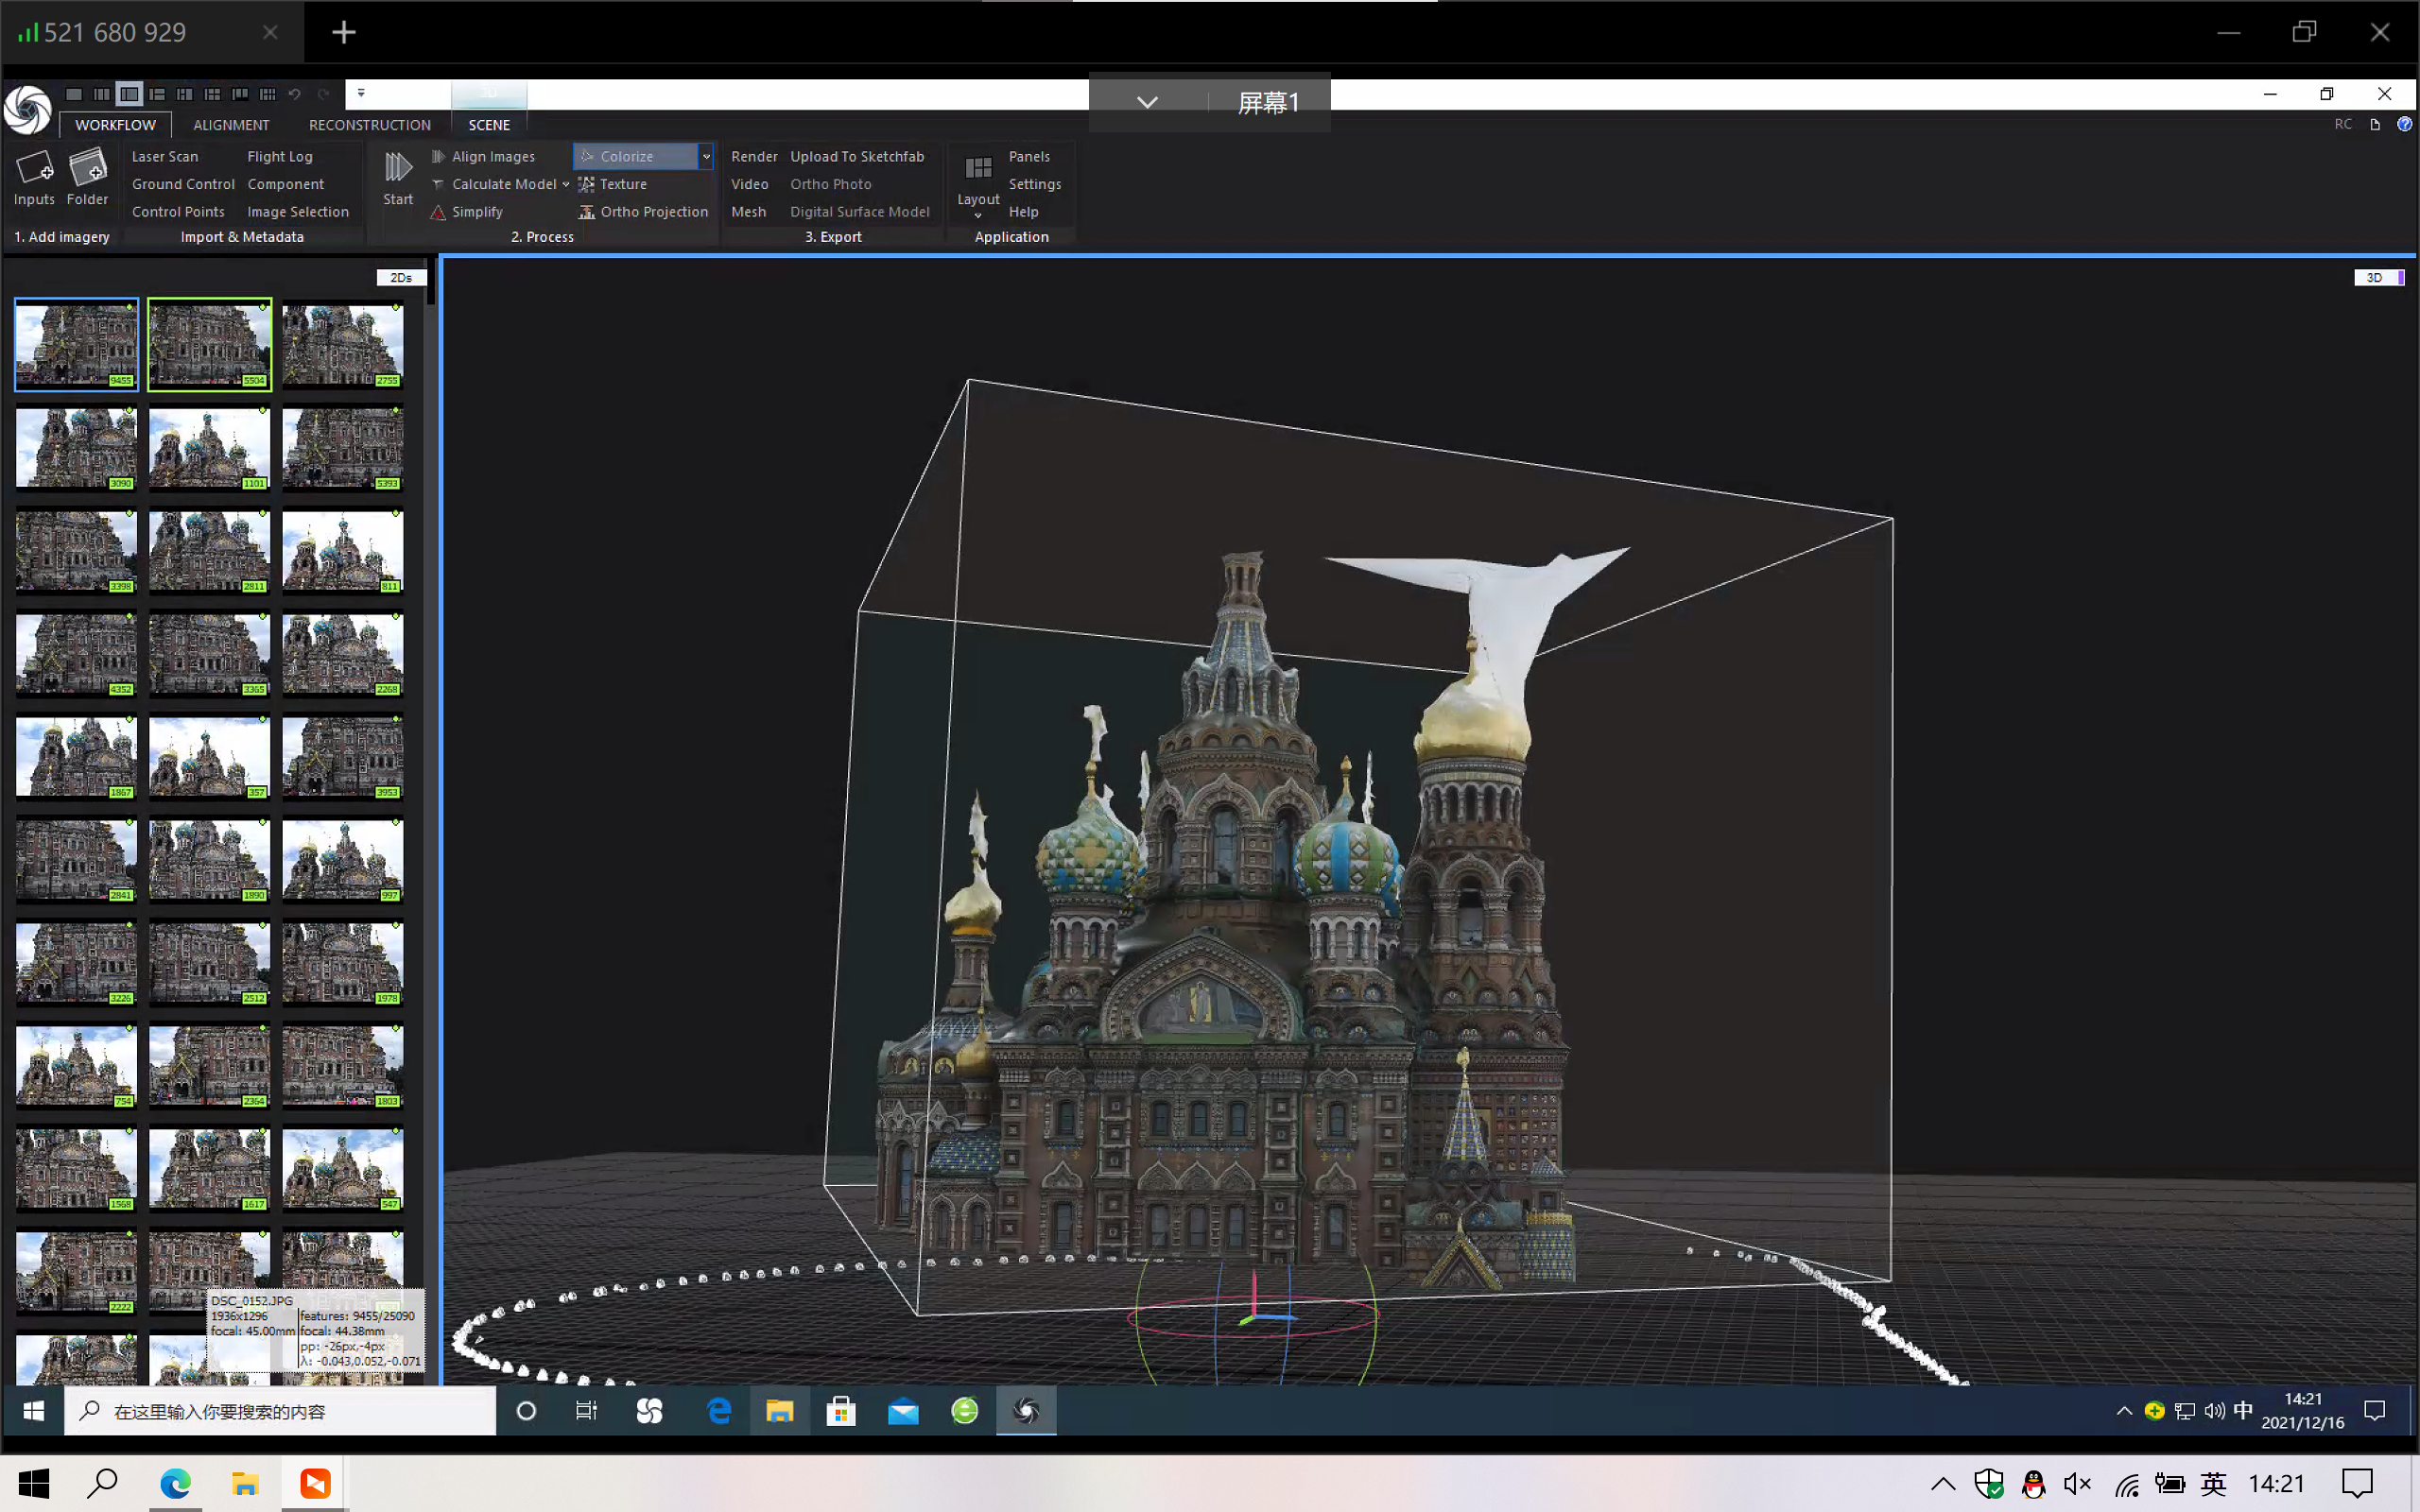Click the Simplify tool

(467, 212)
